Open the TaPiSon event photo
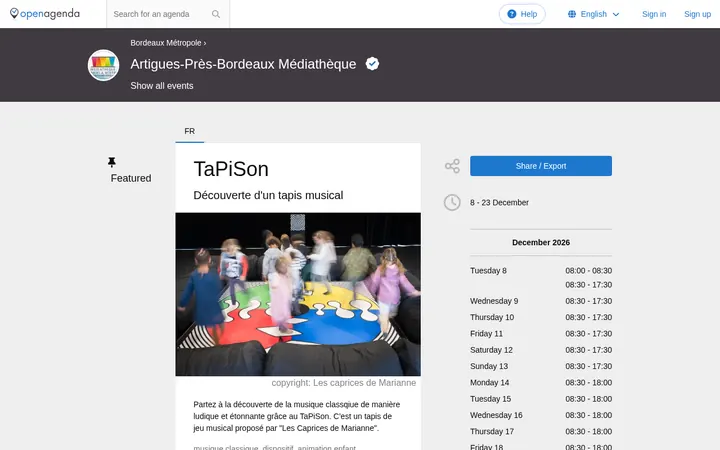Image resolution: width=720 pixels, height=450 pixels. [x=298, y=294]
